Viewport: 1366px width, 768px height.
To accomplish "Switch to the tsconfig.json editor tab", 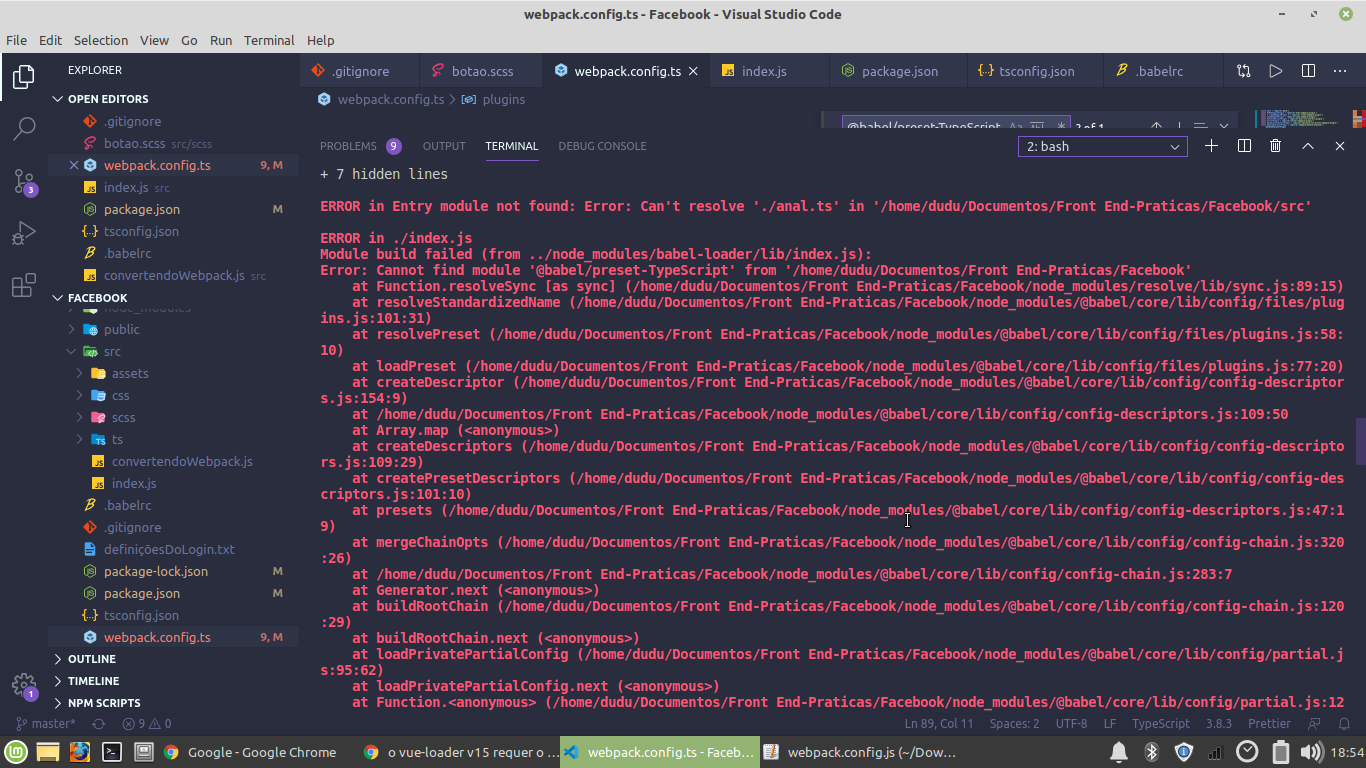I will (x=1035, y=71).
